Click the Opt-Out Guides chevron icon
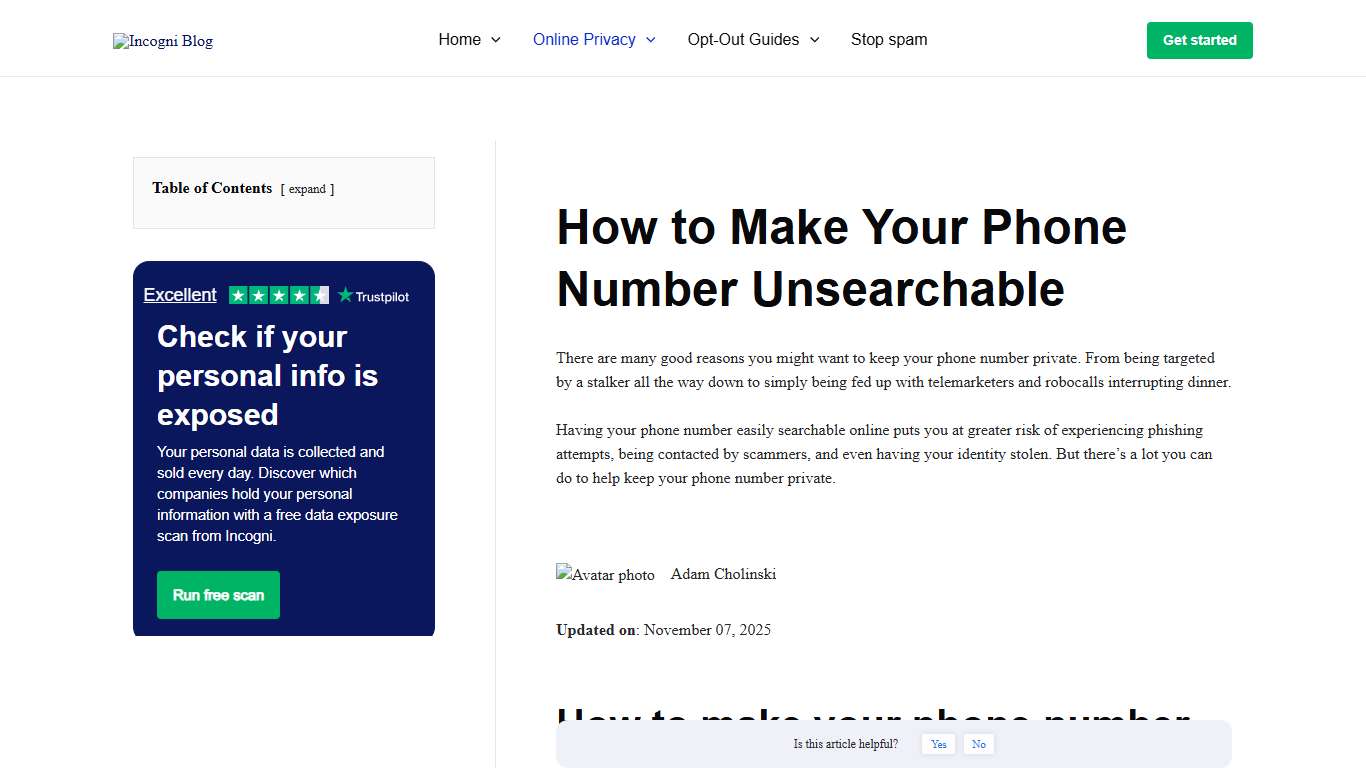 [816, 40]
